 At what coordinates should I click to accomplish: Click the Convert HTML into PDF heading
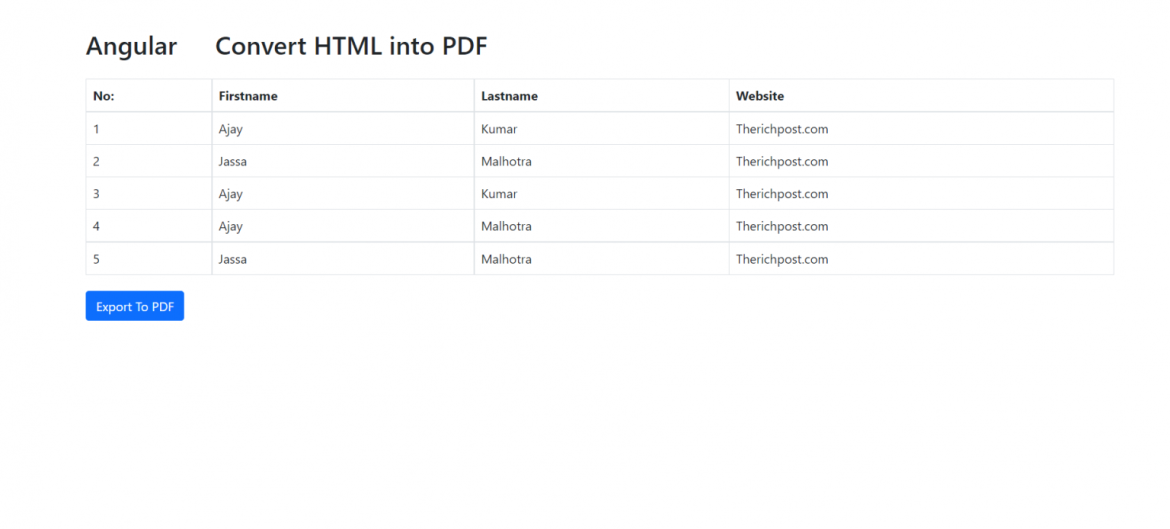(351, 46)
